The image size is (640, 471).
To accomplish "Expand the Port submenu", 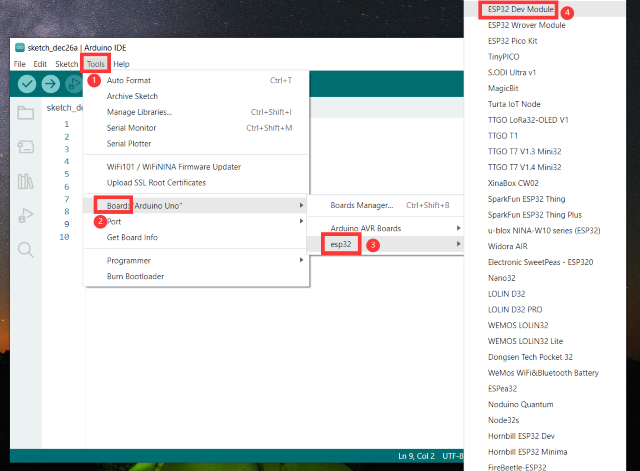I will coord(196,222).
